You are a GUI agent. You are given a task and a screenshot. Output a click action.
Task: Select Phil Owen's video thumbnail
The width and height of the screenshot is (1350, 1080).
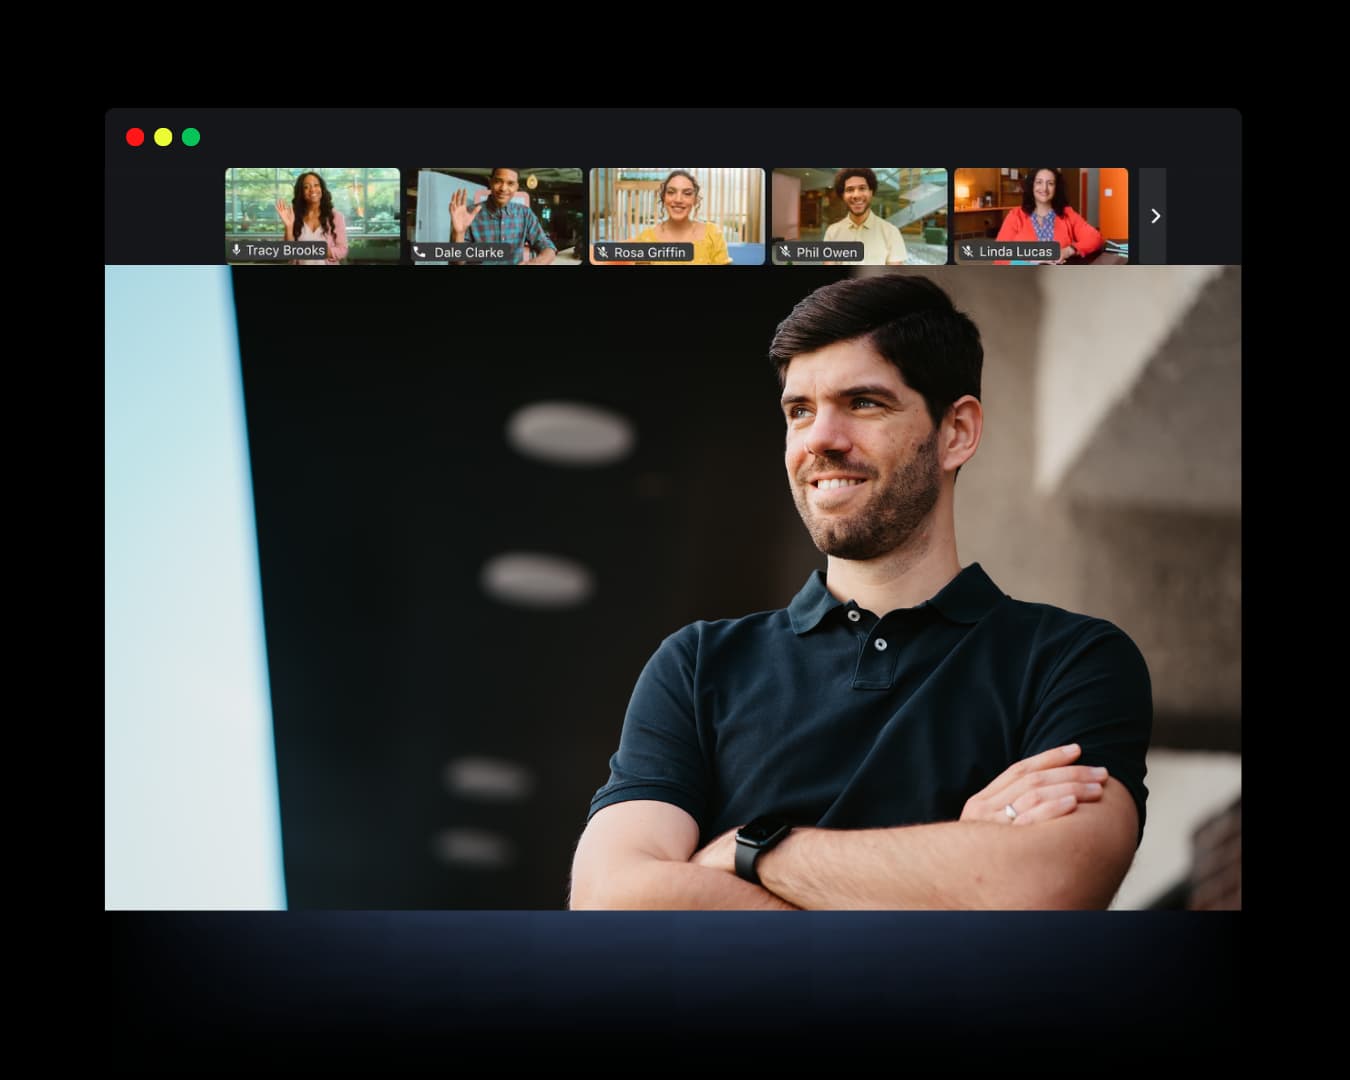859,207
